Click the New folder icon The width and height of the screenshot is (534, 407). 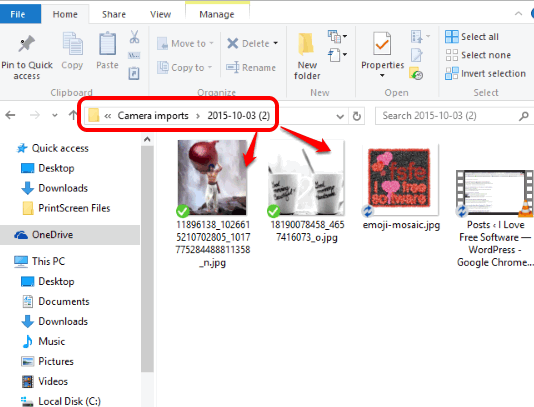(306, 44)
